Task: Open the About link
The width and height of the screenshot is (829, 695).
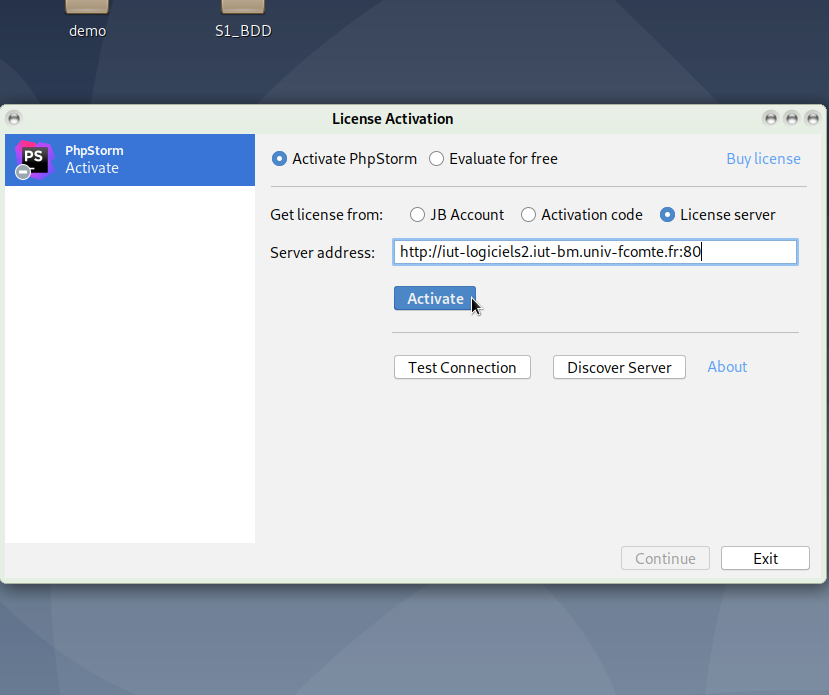Action: (x=727, y=367)
